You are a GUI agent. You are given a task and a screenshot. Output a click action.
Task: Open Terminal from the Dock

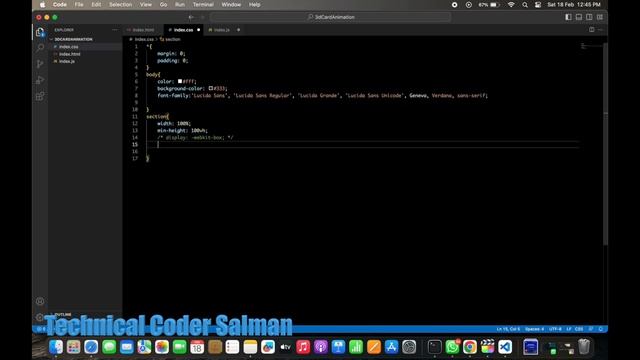point(434,347)
